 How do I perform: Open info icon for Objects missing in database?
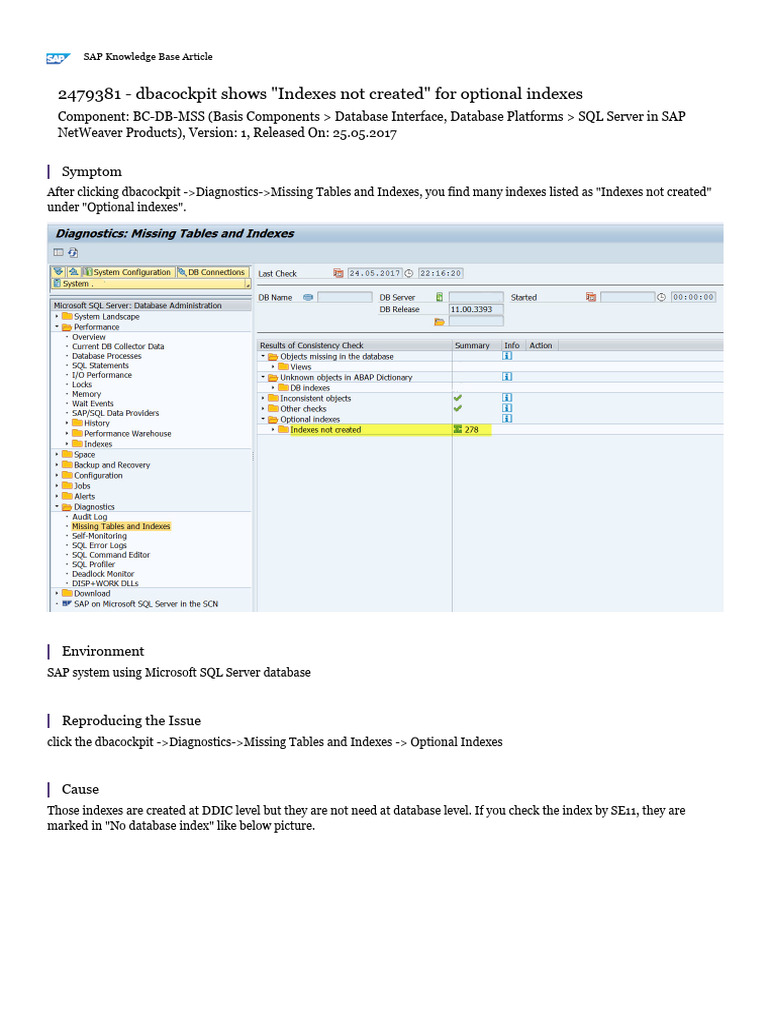[x=507, y=356]
